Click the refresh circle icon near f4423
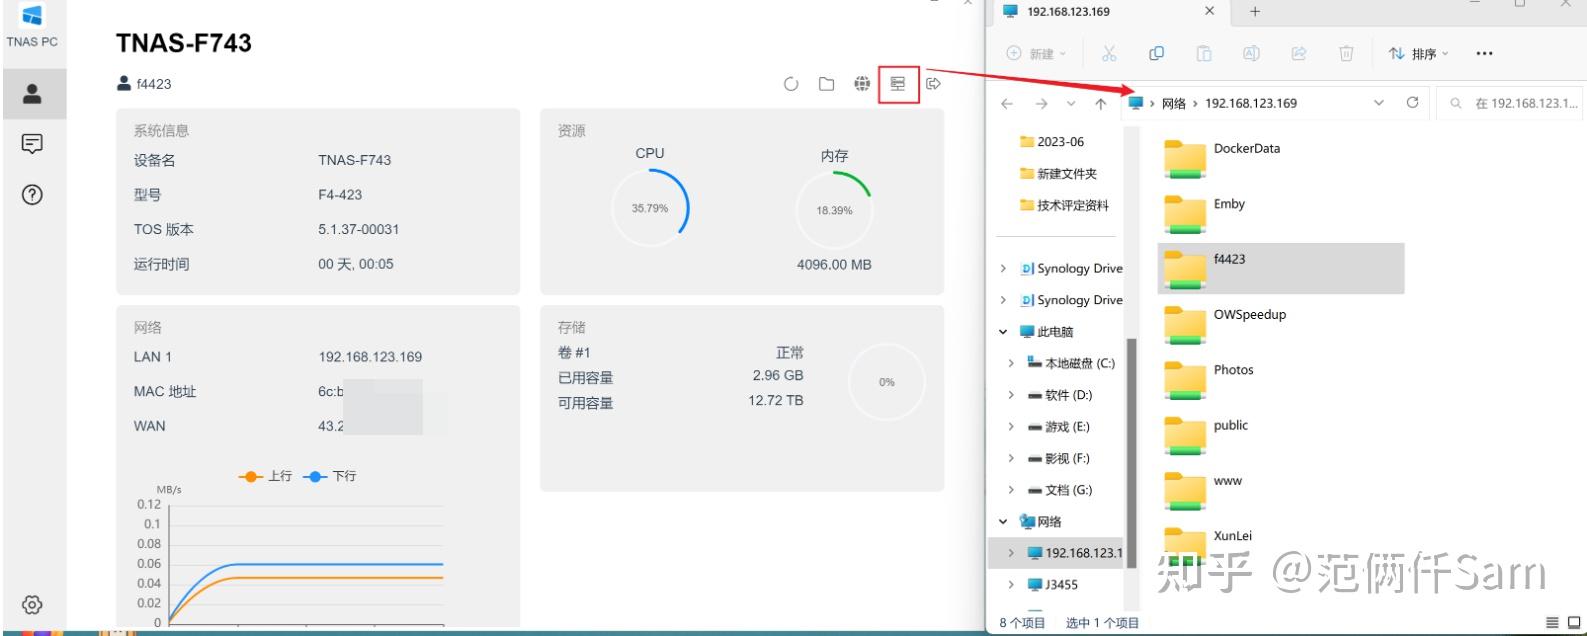Image resolution: width=1587 pixels, height=636 pixels. click(x=791, y=84)
